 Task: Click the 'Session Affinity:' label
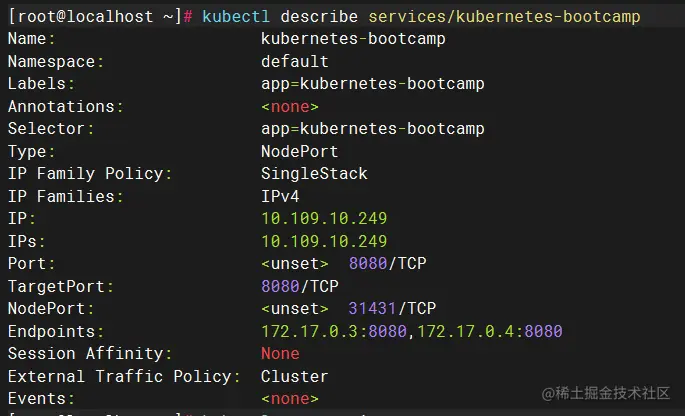point(90,353)
